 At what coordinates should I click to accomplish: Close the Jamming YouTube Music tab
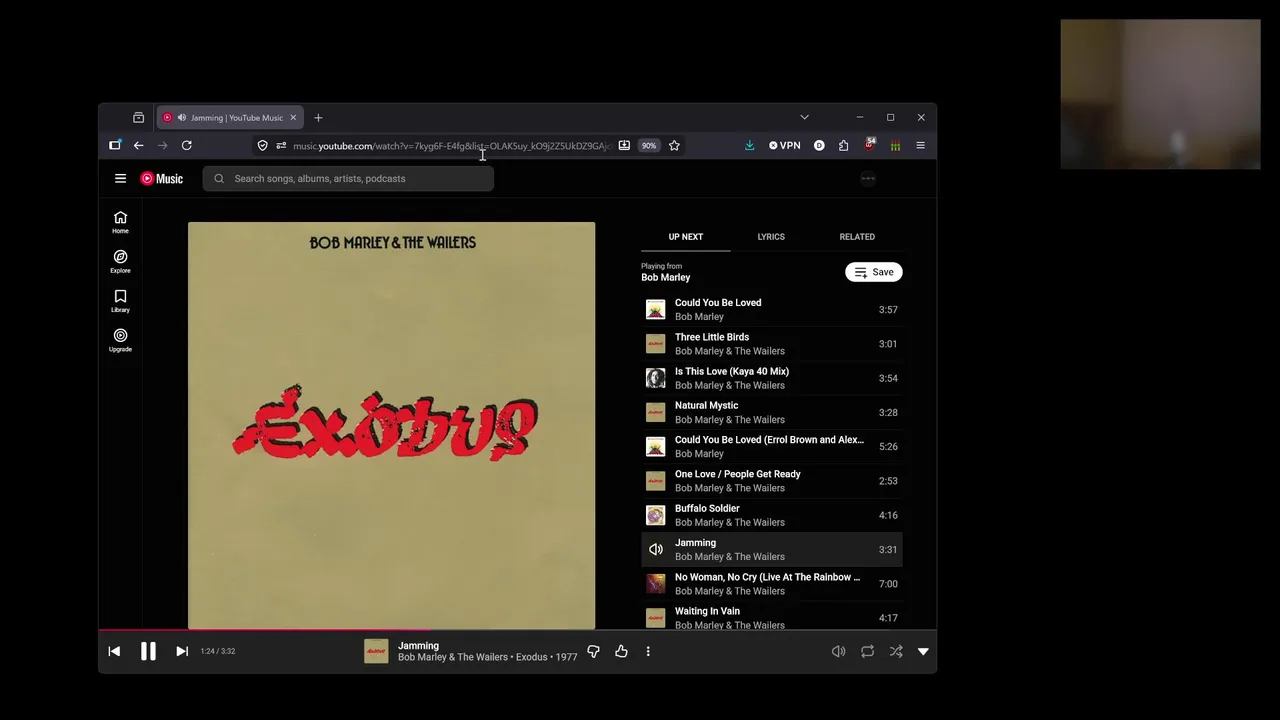pyautogui.click(x=293, y=117)
